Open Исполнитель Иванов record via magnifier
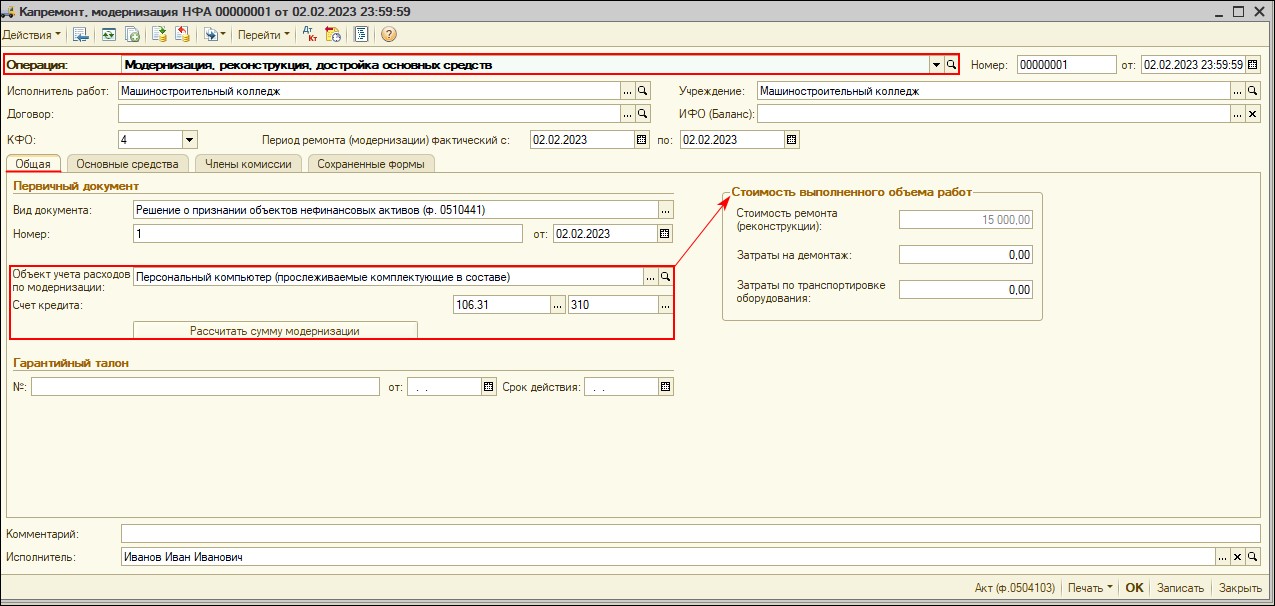 pos(1252,557)
